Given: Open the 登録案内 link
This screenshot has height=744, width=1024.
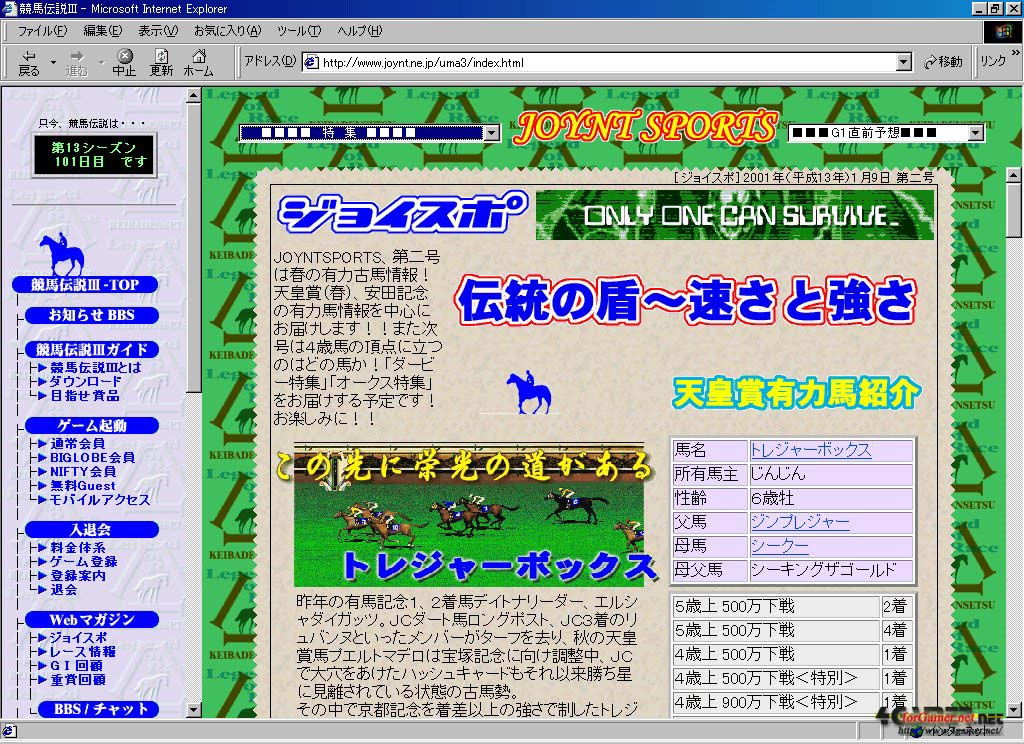Looking at the screenshot, I should (x=78, y=576).
